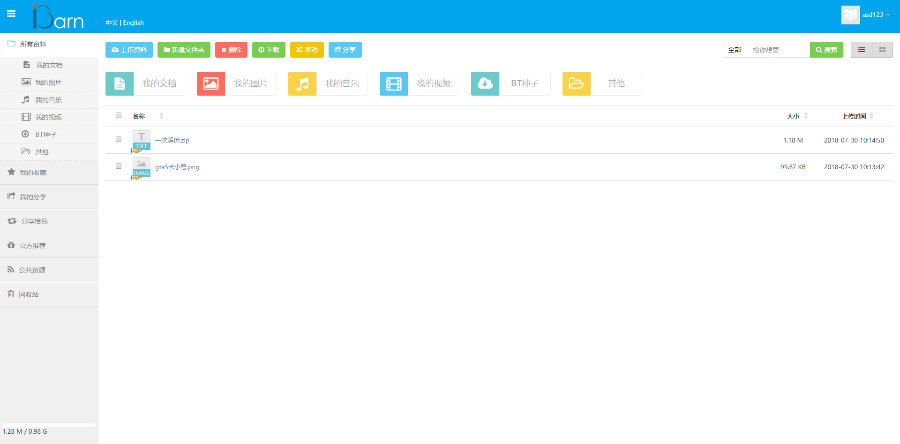
Task: Sort files by the size column arrows
Action: (806, 116)
